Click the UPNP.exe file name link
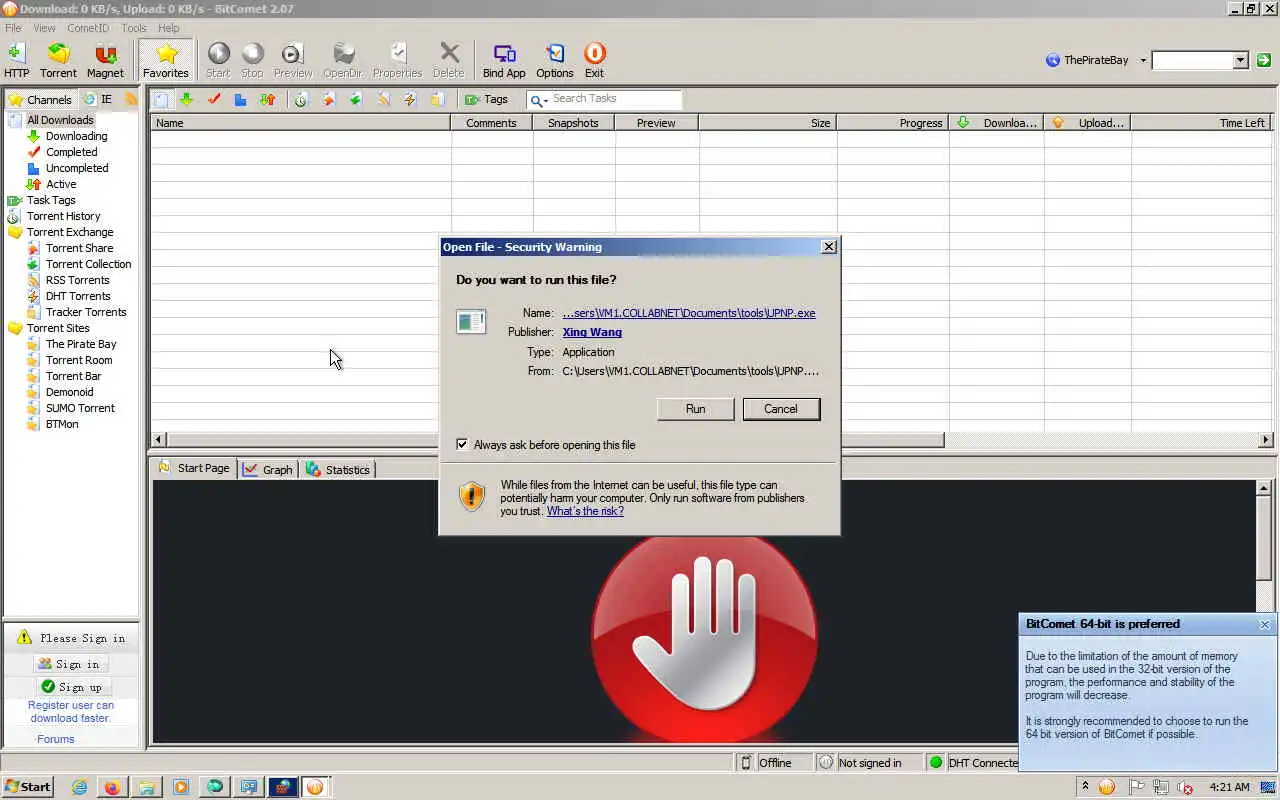1280x800 pixels. coord(689,313)
